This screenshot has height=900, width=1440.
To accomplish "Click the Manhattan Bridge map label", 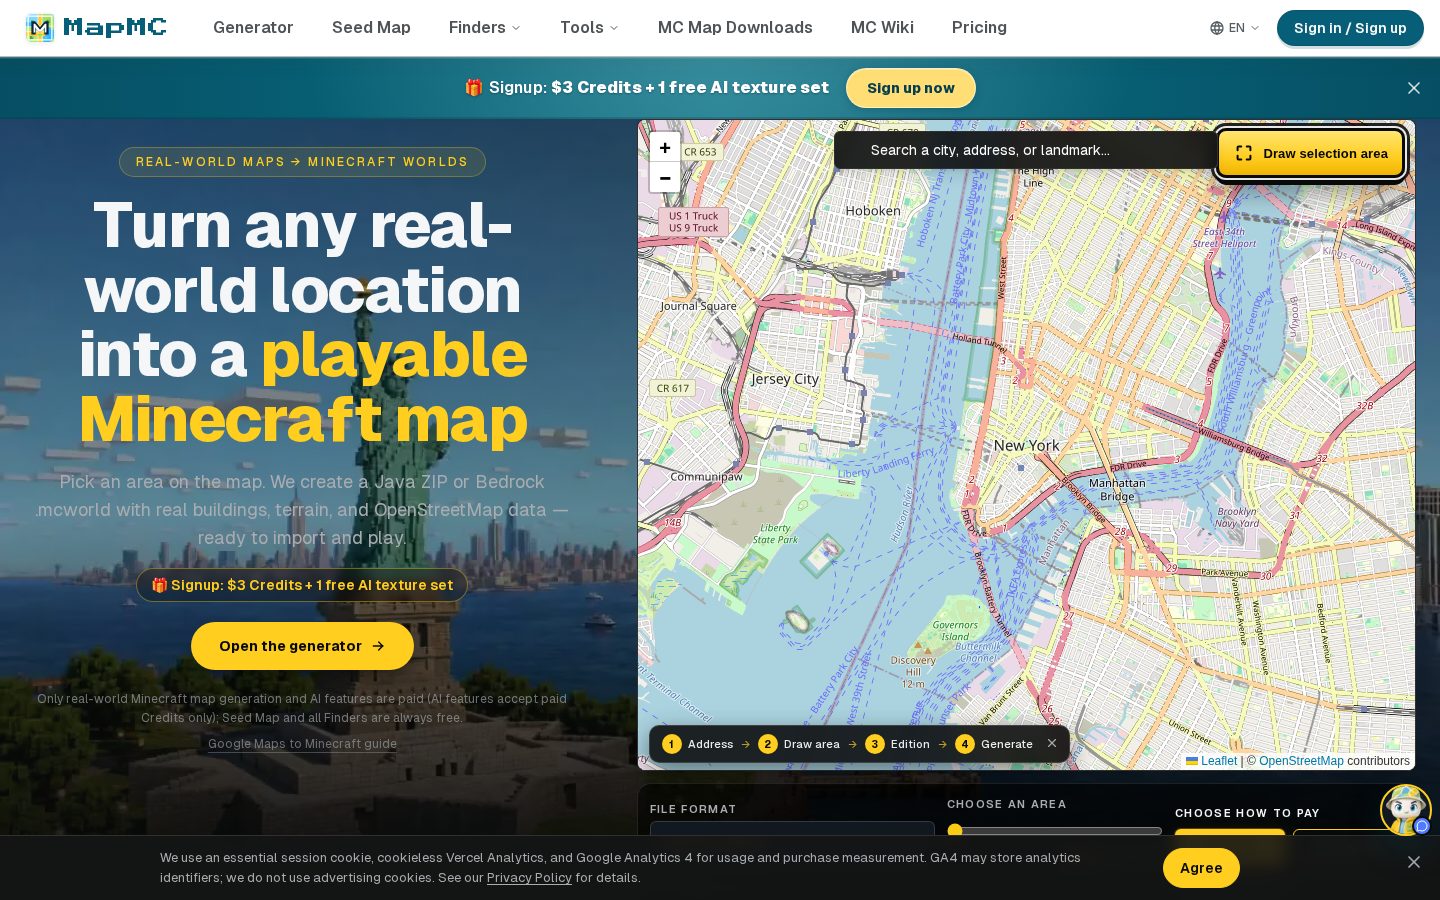I will coord(1117,489).
